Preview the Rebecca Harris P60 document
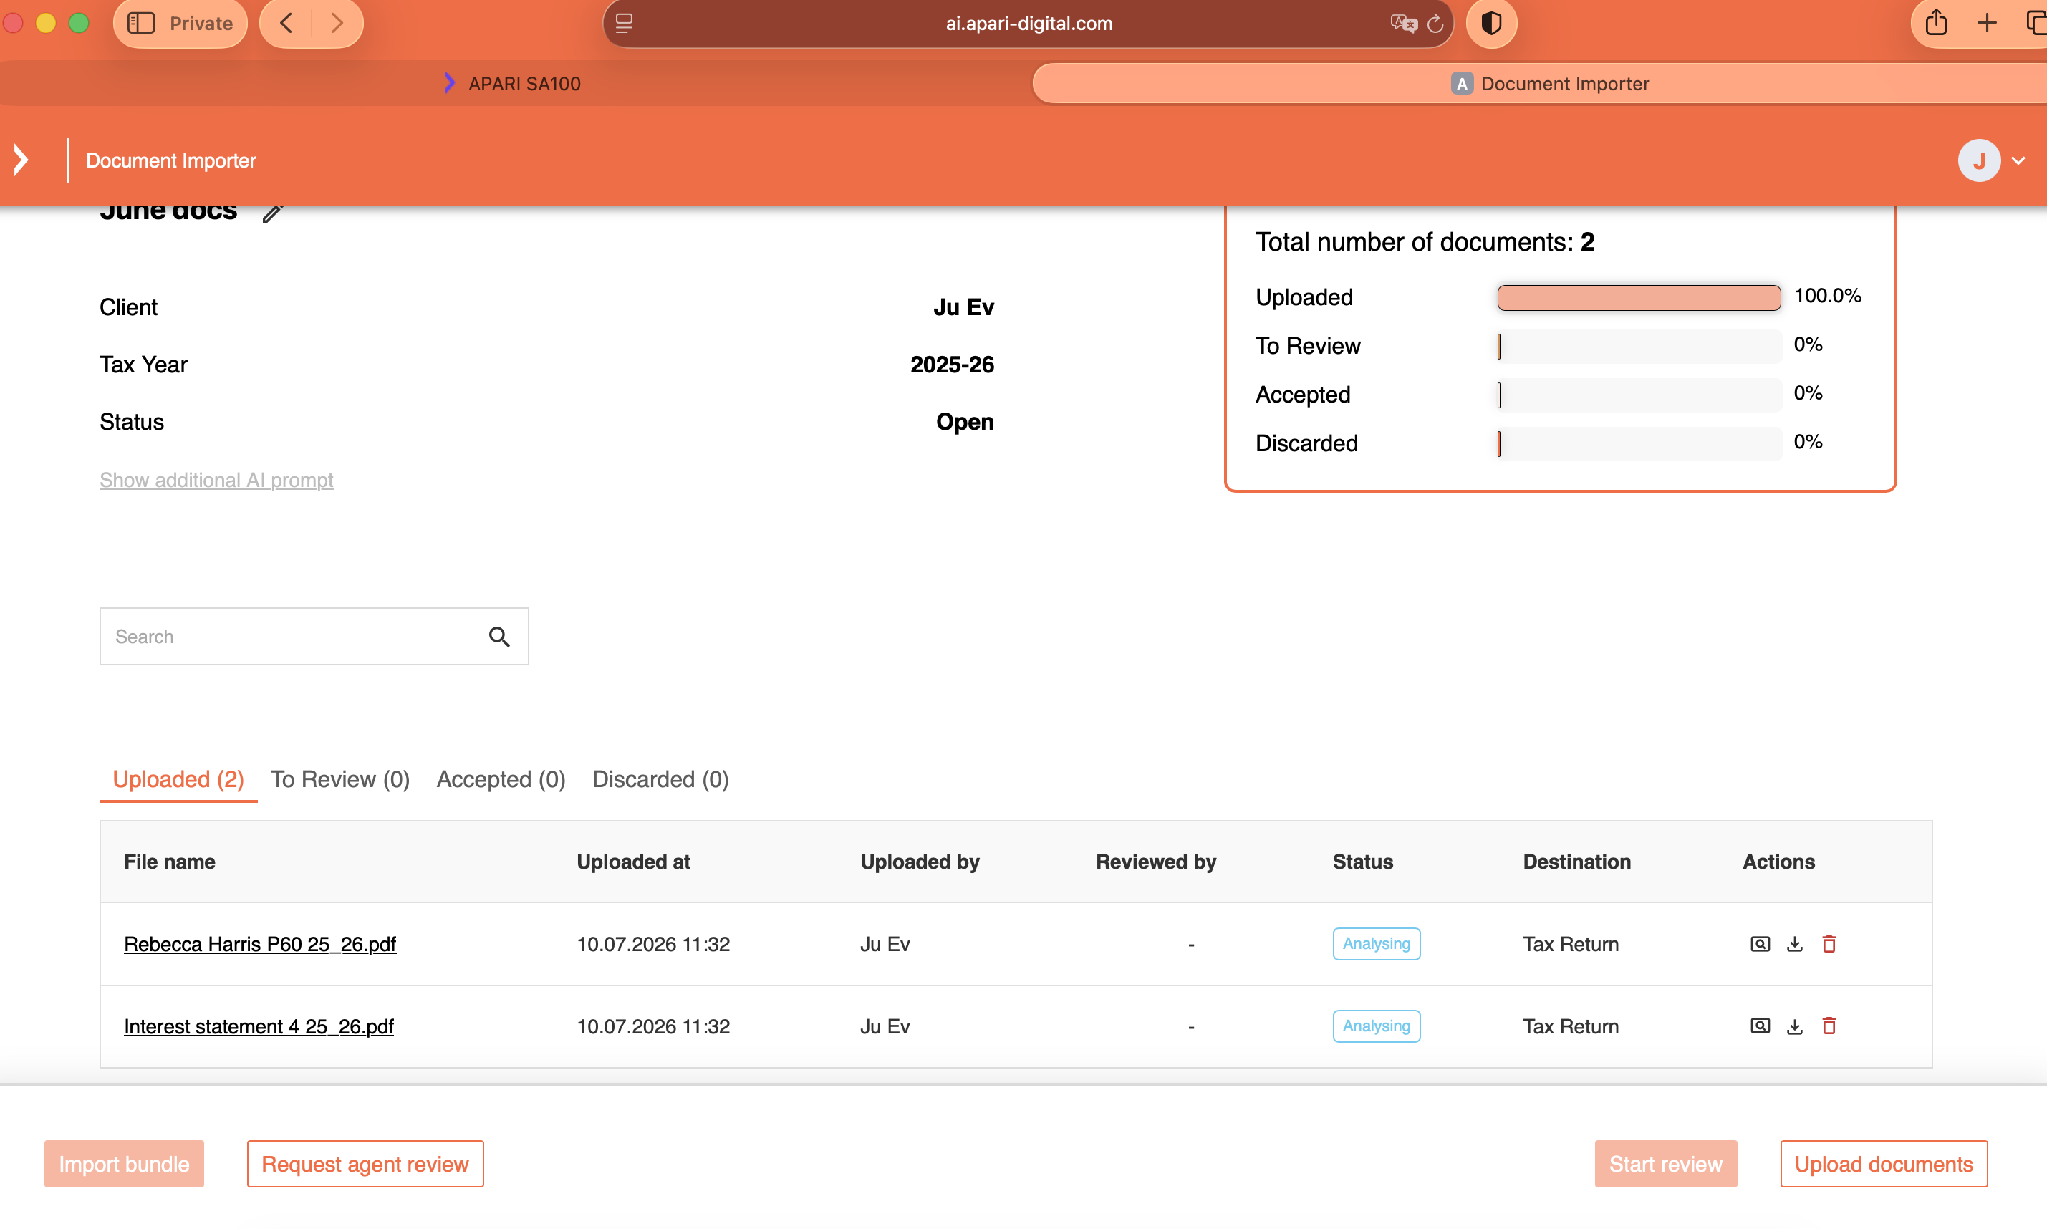The width and height of the screenshot is (2047, 1229). coord(1760,944)
